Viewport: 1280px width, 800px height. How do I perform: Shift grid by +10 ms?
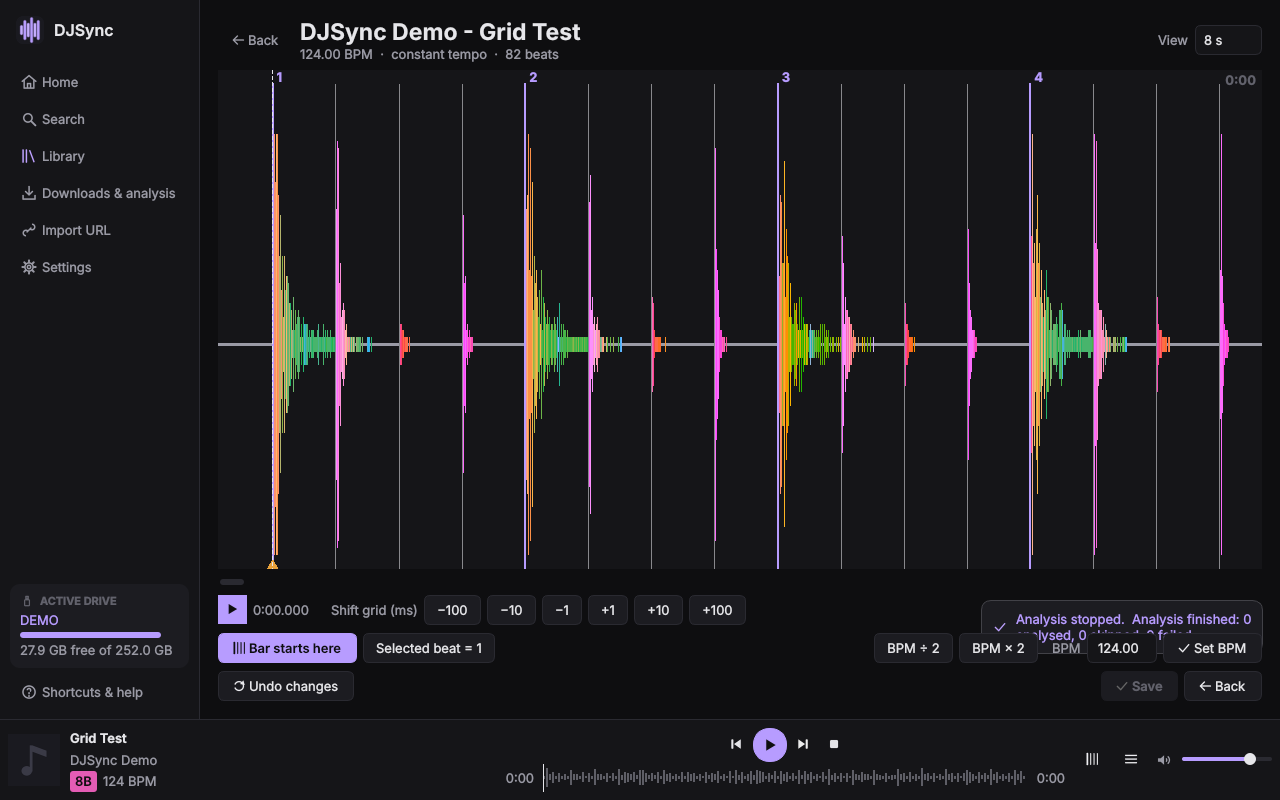coord(658,610)
